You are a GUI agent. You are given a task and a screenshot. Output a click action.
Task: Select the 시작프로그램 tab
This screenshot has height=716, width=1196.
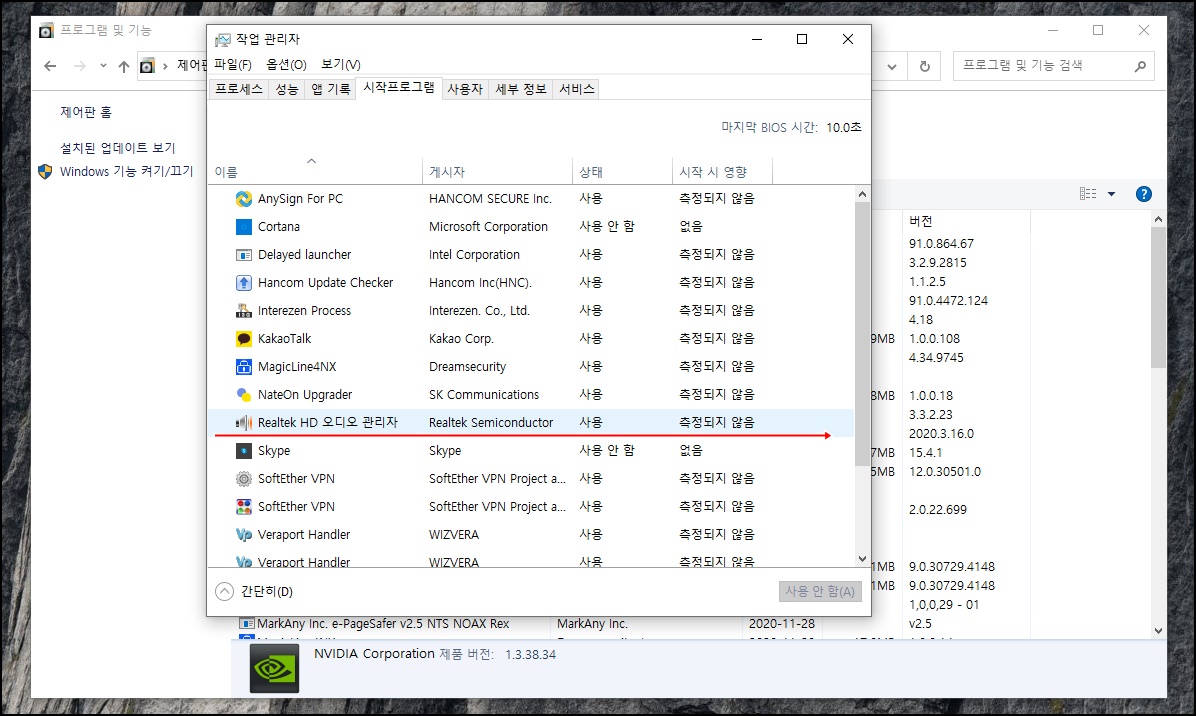pyautogui.click(x=399, y=88)
